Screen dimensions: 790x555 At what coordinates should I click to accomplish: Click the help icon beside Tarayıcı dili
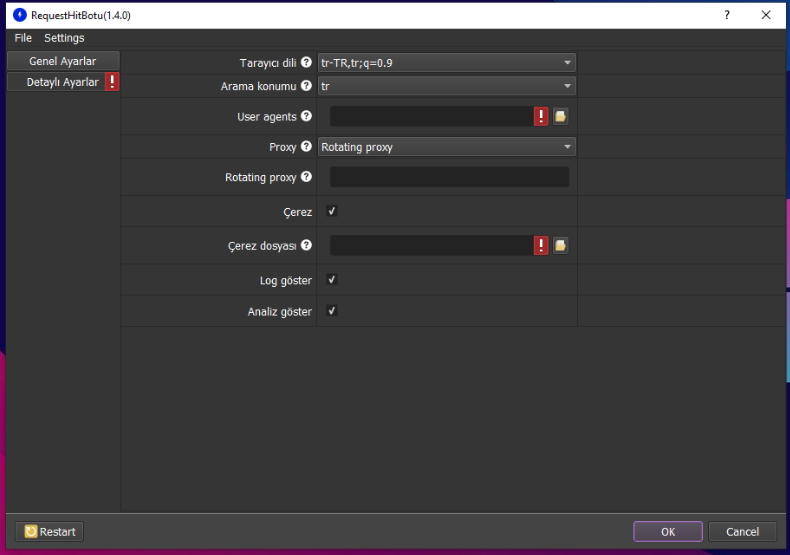(x=306, y=63)
